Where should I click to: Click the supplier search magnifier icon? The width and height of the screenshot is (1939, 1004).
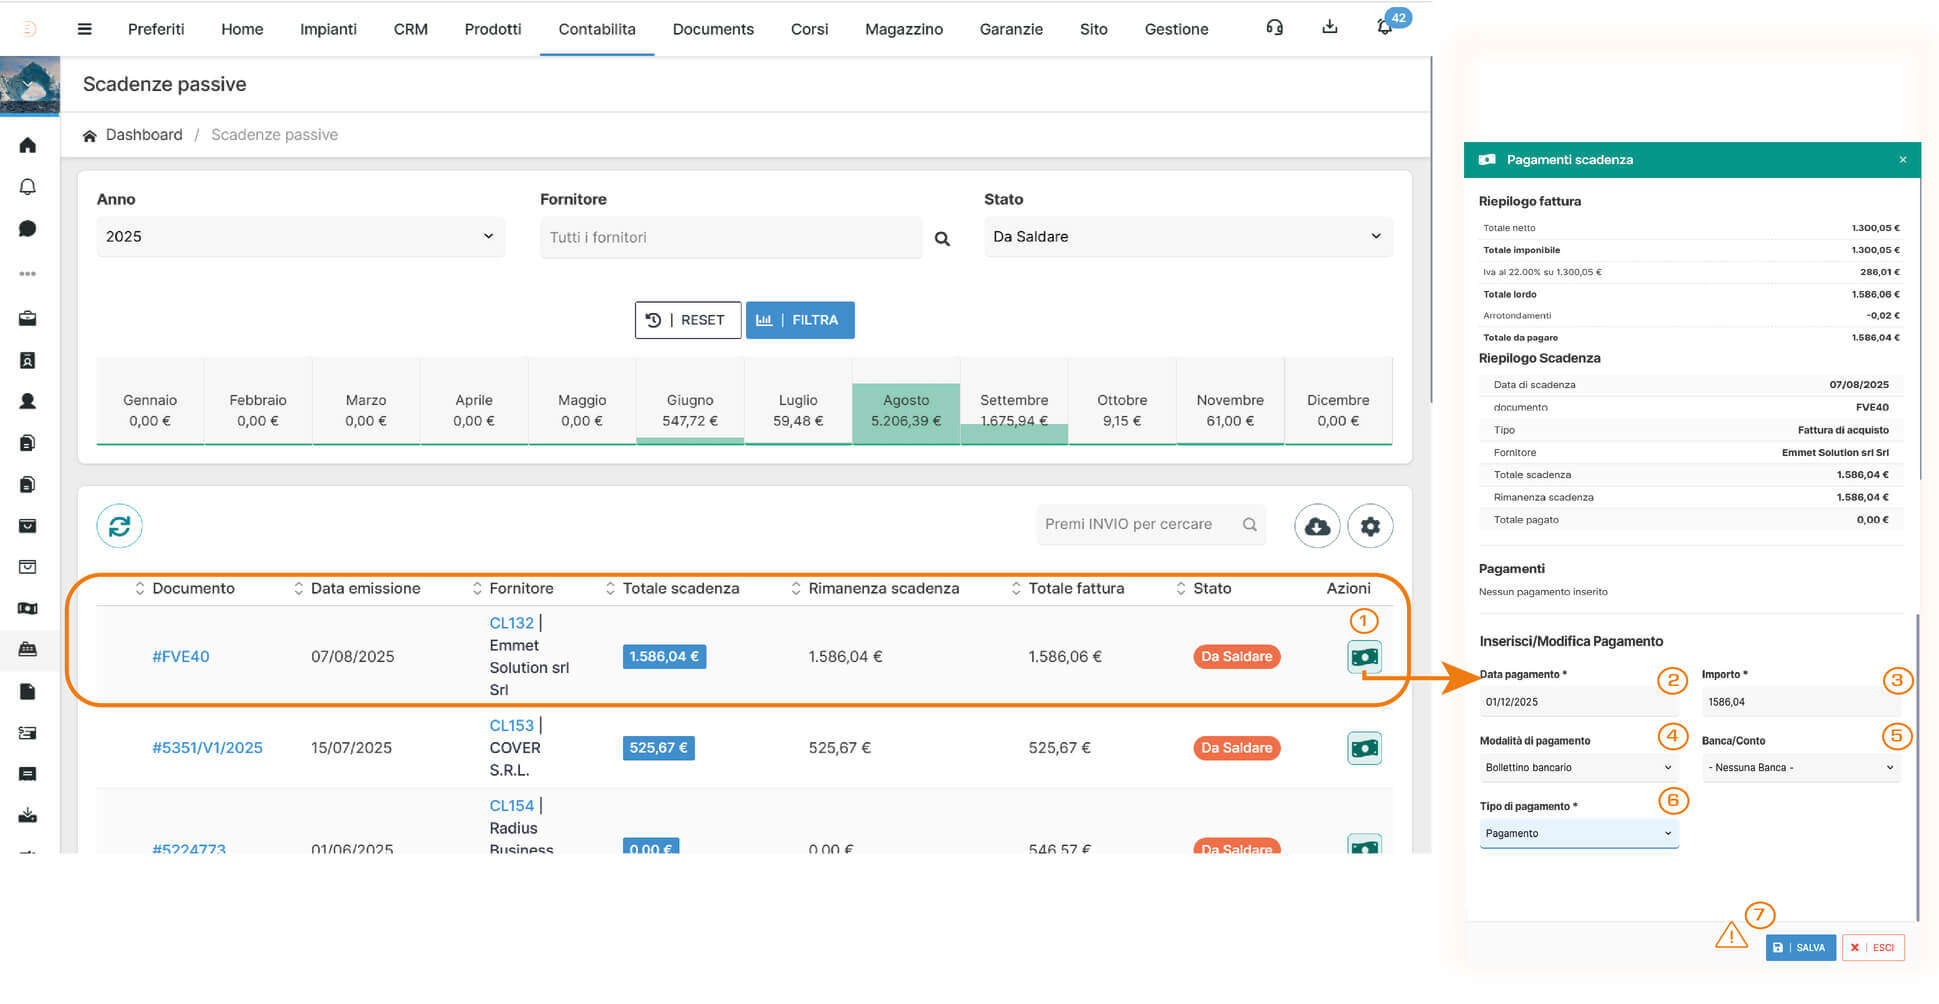[x=942, y=239]
